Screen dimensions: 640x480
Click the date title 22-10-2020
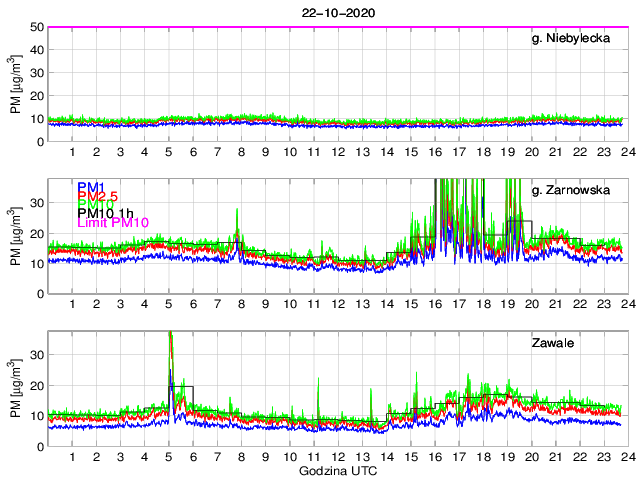click(330, 12)
